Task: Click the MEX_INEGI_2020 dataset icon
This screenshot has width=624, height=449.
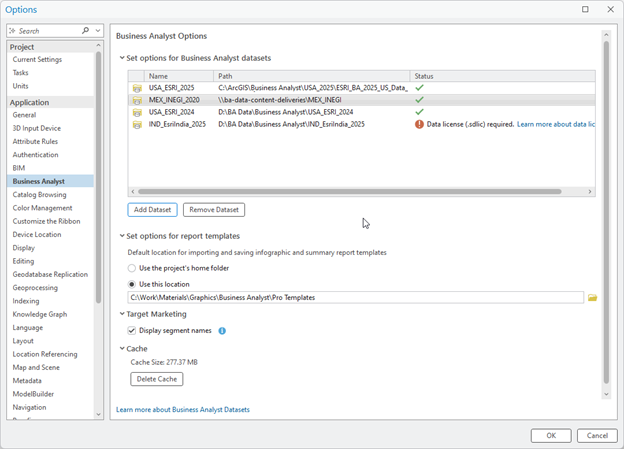Action: (137, 100)
